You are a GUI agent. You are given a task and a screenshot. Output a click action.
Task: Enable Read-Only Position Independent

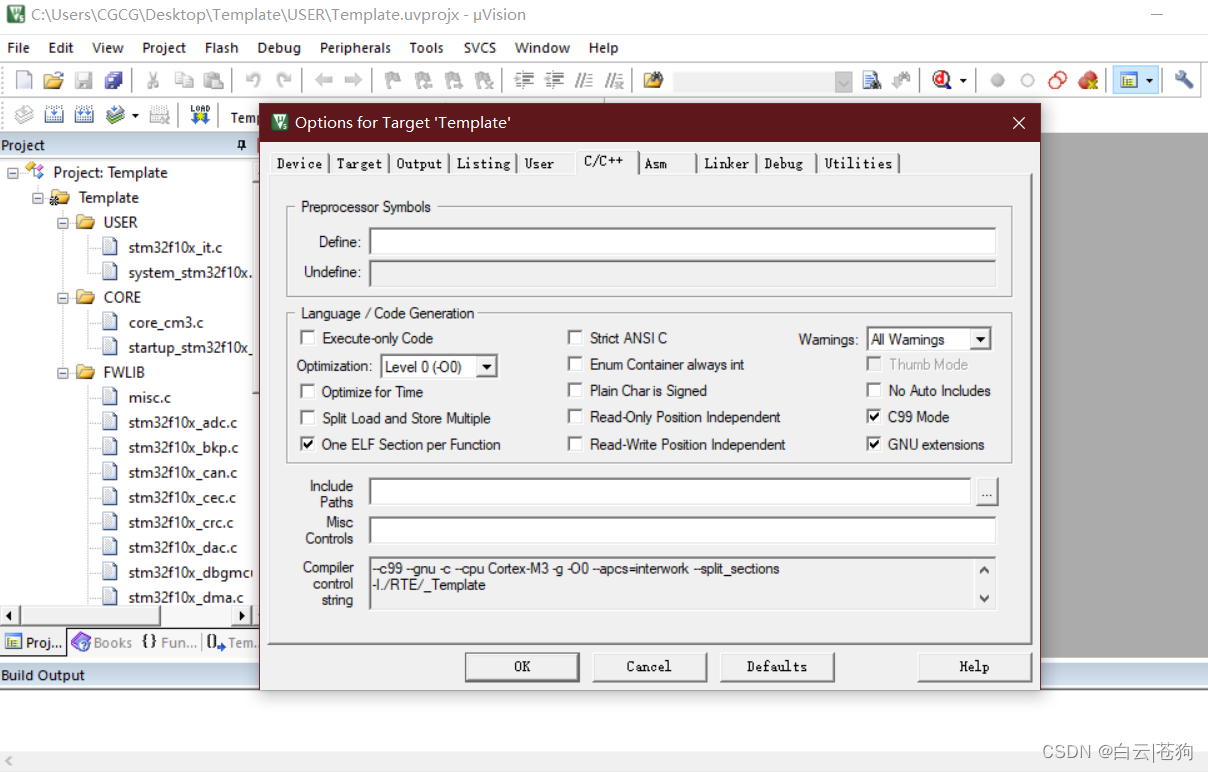click(x=575, y=417)
